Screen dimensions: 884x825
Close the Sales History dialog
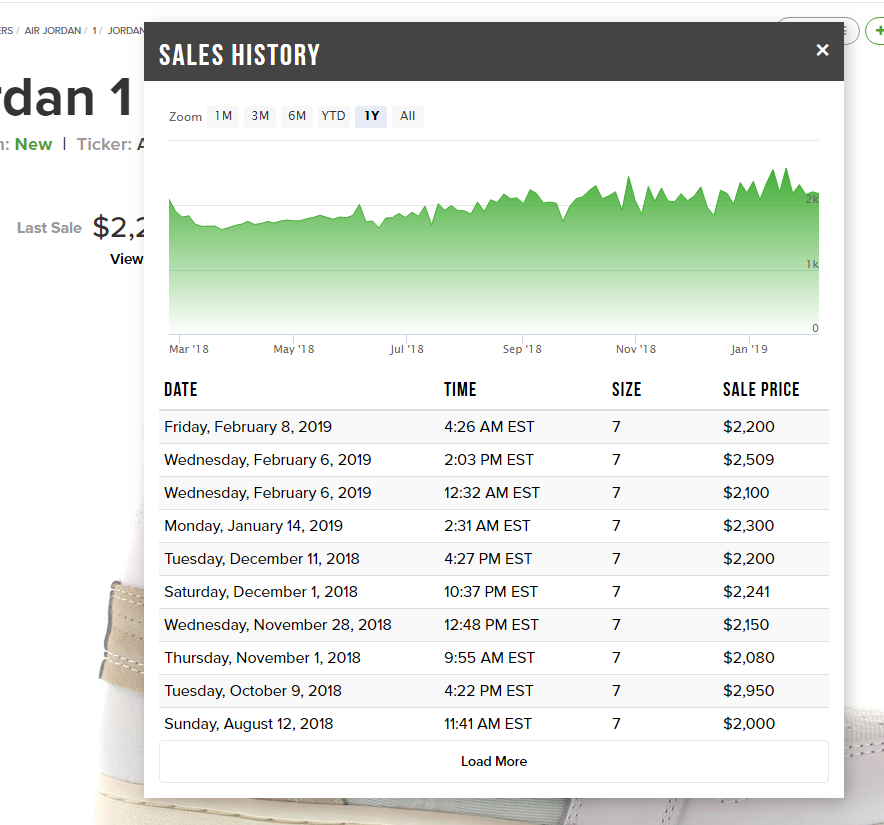tap(822, 50)
